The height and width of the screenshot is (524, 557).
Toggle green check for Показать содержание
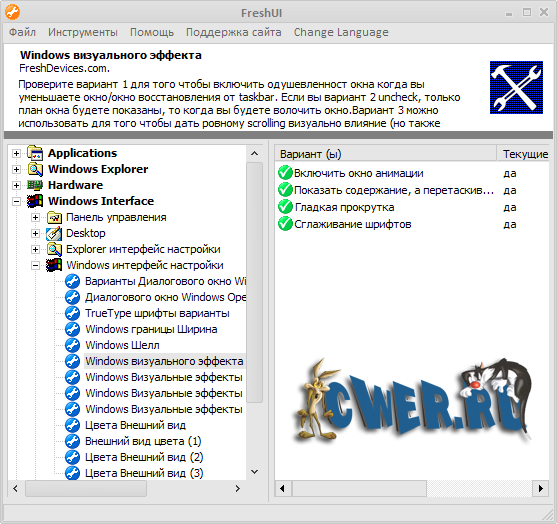point(285,190)
